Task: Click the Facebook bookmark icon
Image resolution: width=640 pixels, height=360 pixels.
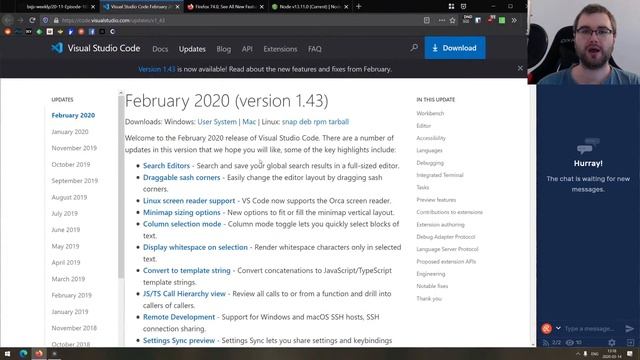Action: (x=91, y=31)
